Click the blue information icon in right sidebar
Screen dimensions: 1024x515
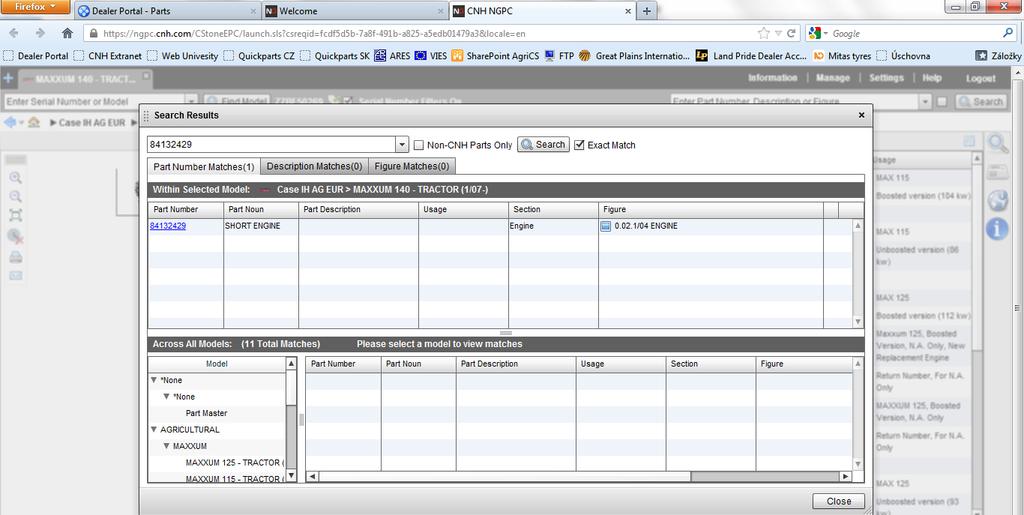[x=997, y=229]
